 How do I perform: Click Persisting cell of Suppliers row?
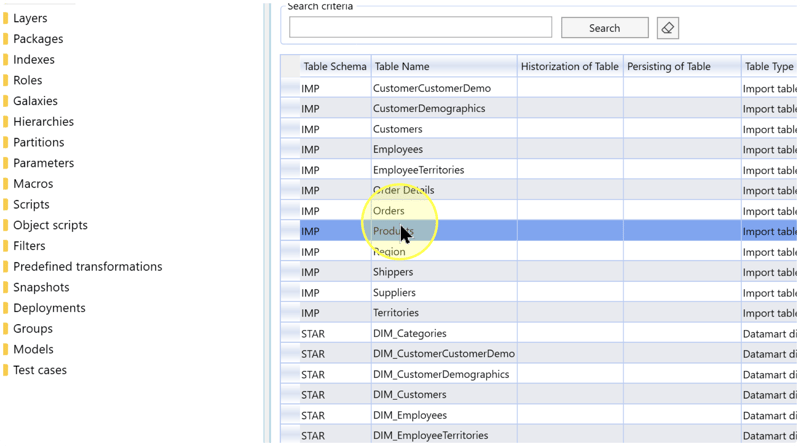click(x=682, y=292)
